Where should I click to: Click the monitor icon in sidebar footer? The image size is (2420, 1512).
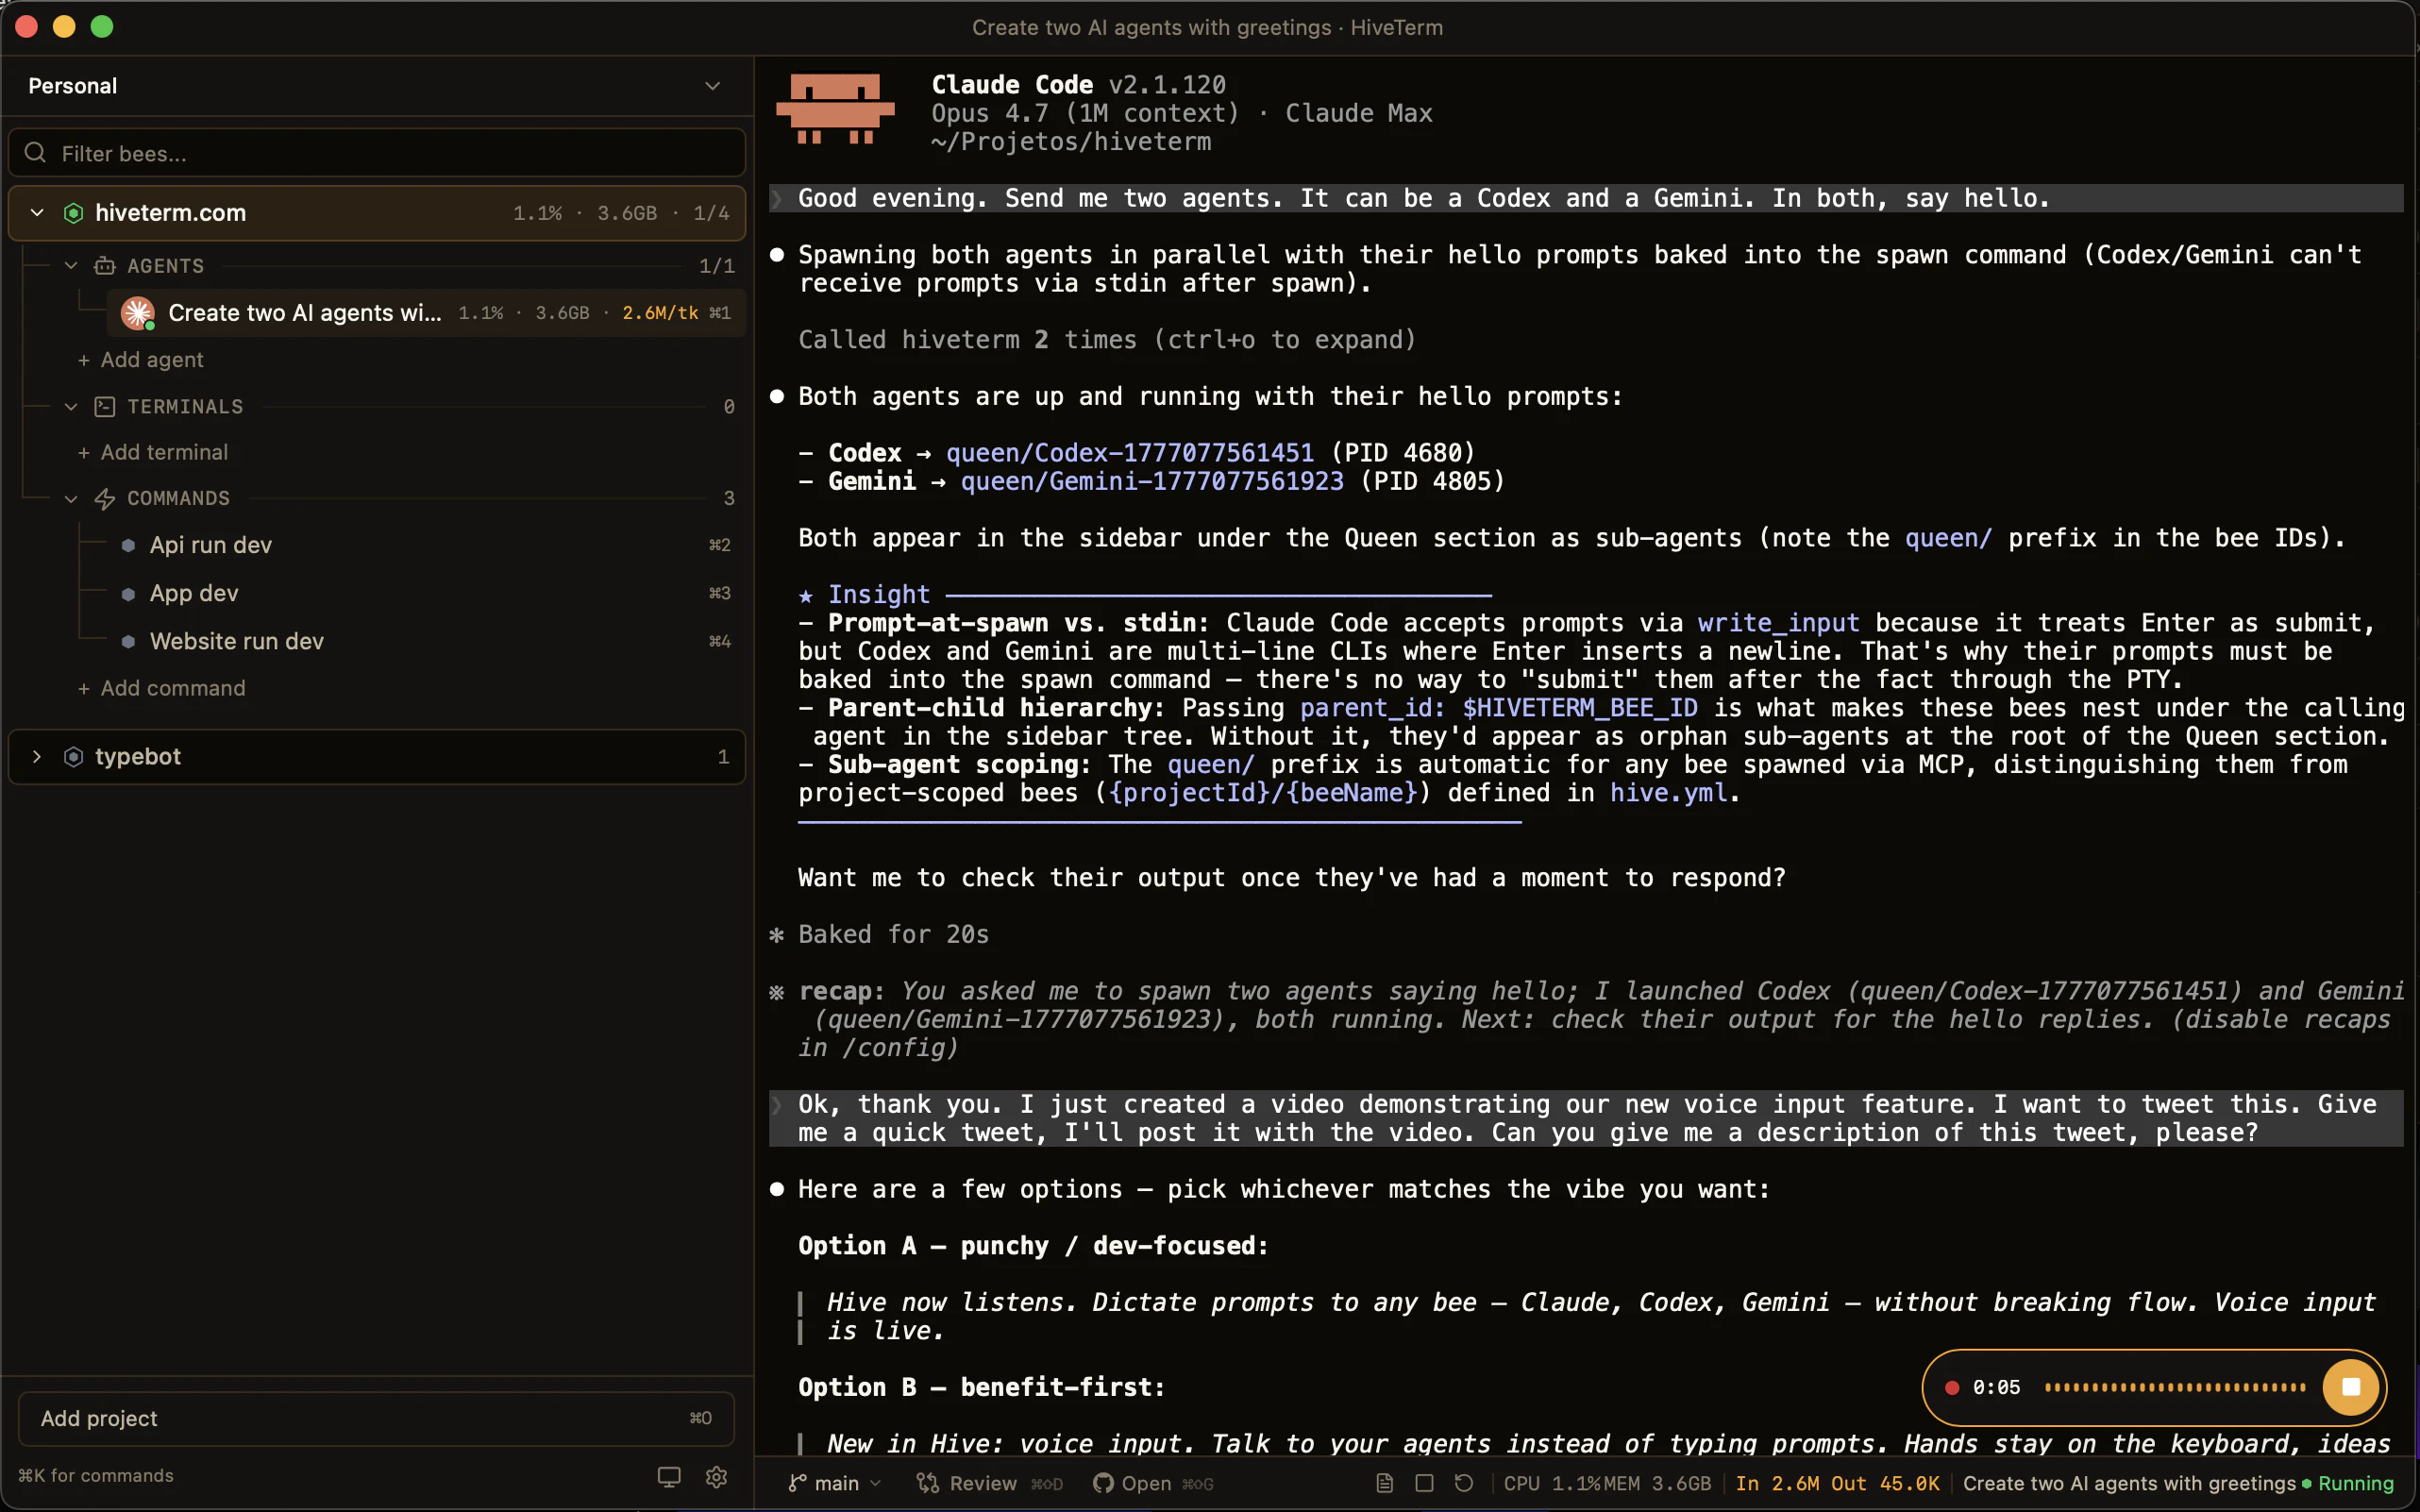pos(668,1476)
